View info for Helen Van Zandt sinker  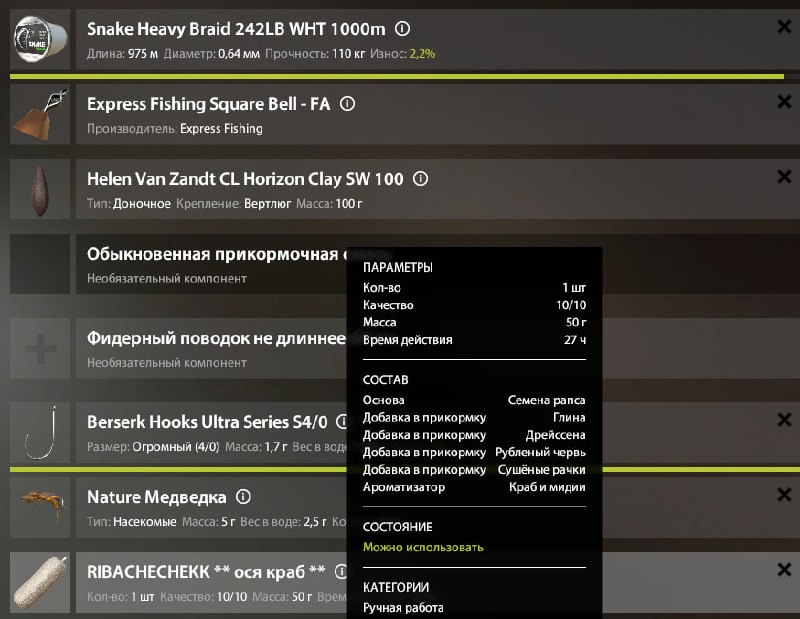(x=421, y=179)
